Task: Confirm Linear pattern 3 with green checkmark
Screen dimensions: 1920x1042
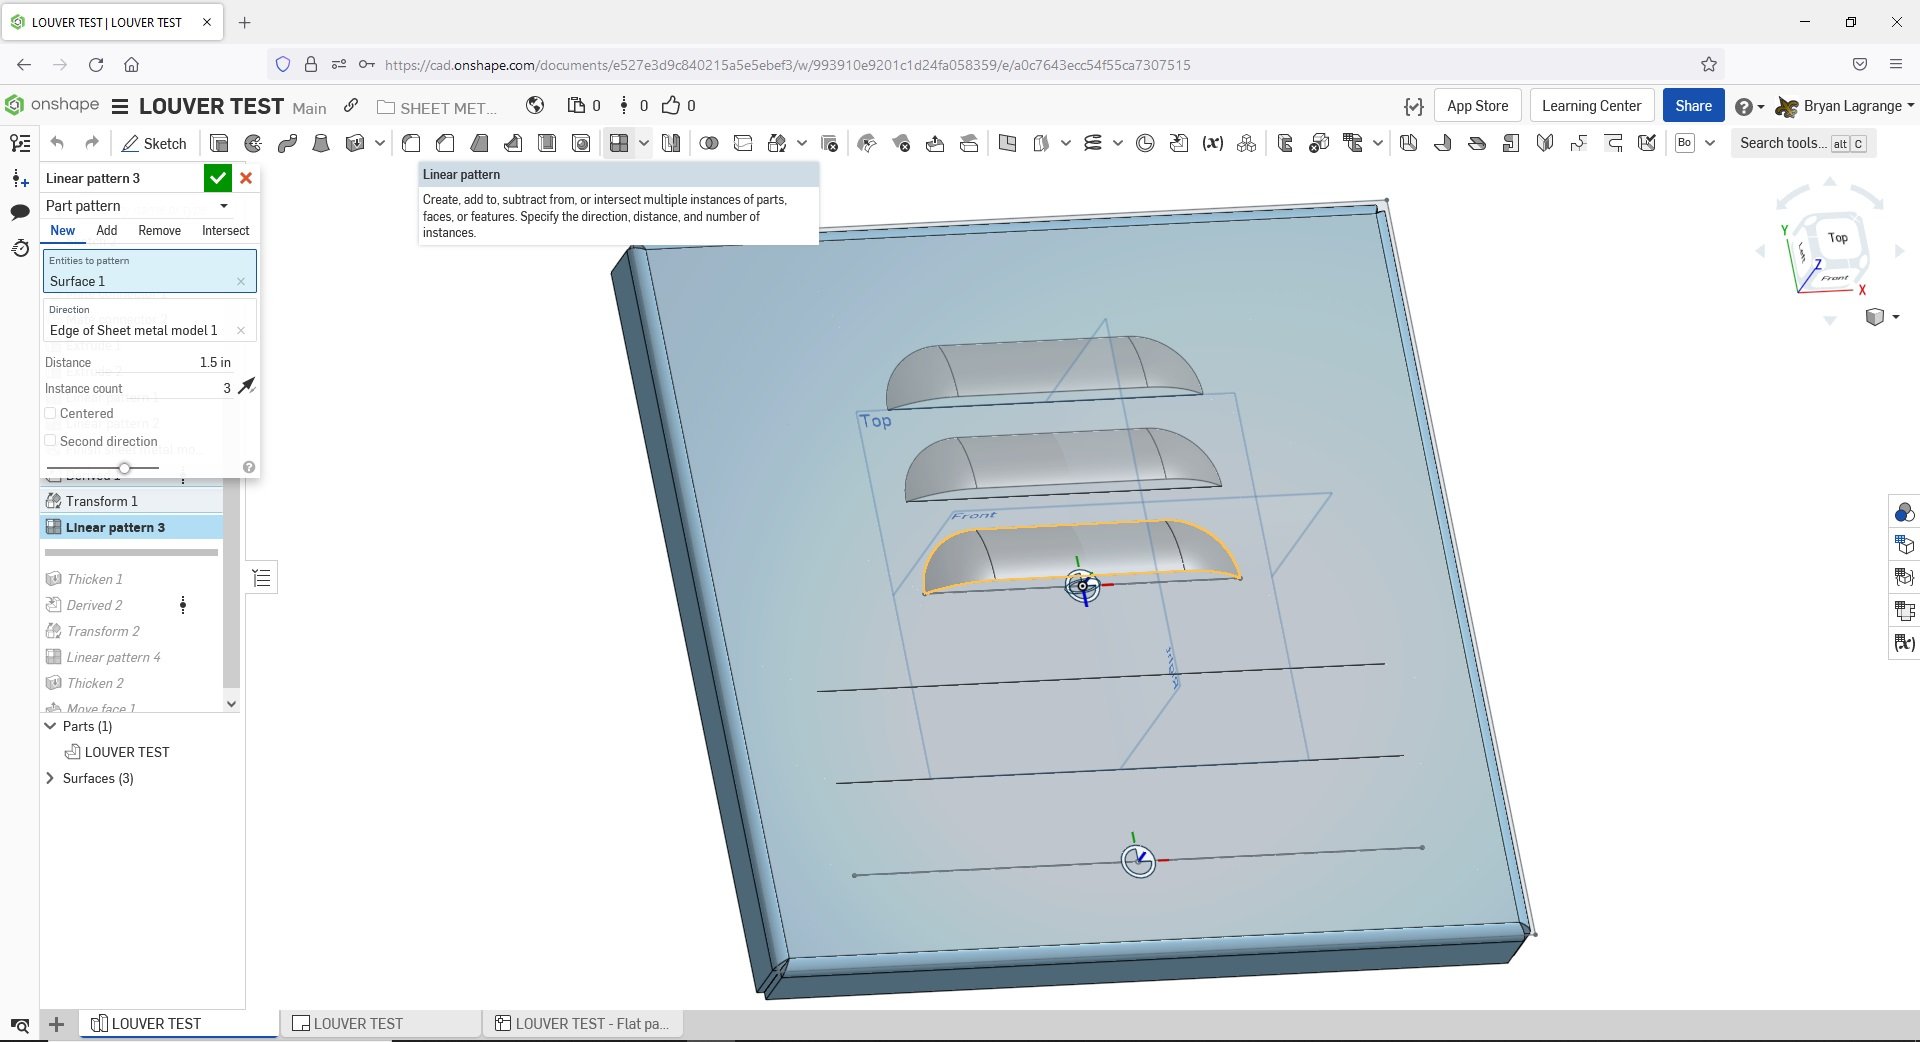Action: point(217,178)
